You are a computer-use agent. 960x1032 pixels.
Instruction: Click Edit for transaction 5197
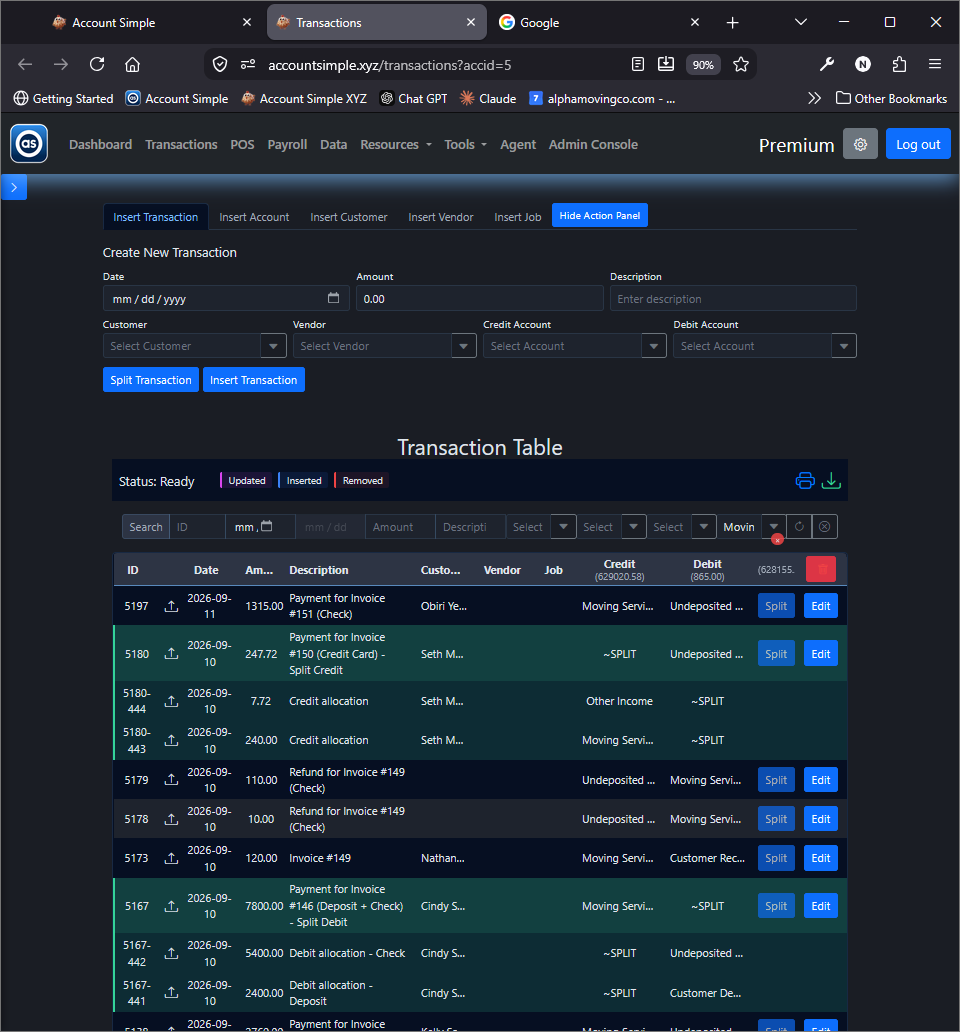[821, 606]
